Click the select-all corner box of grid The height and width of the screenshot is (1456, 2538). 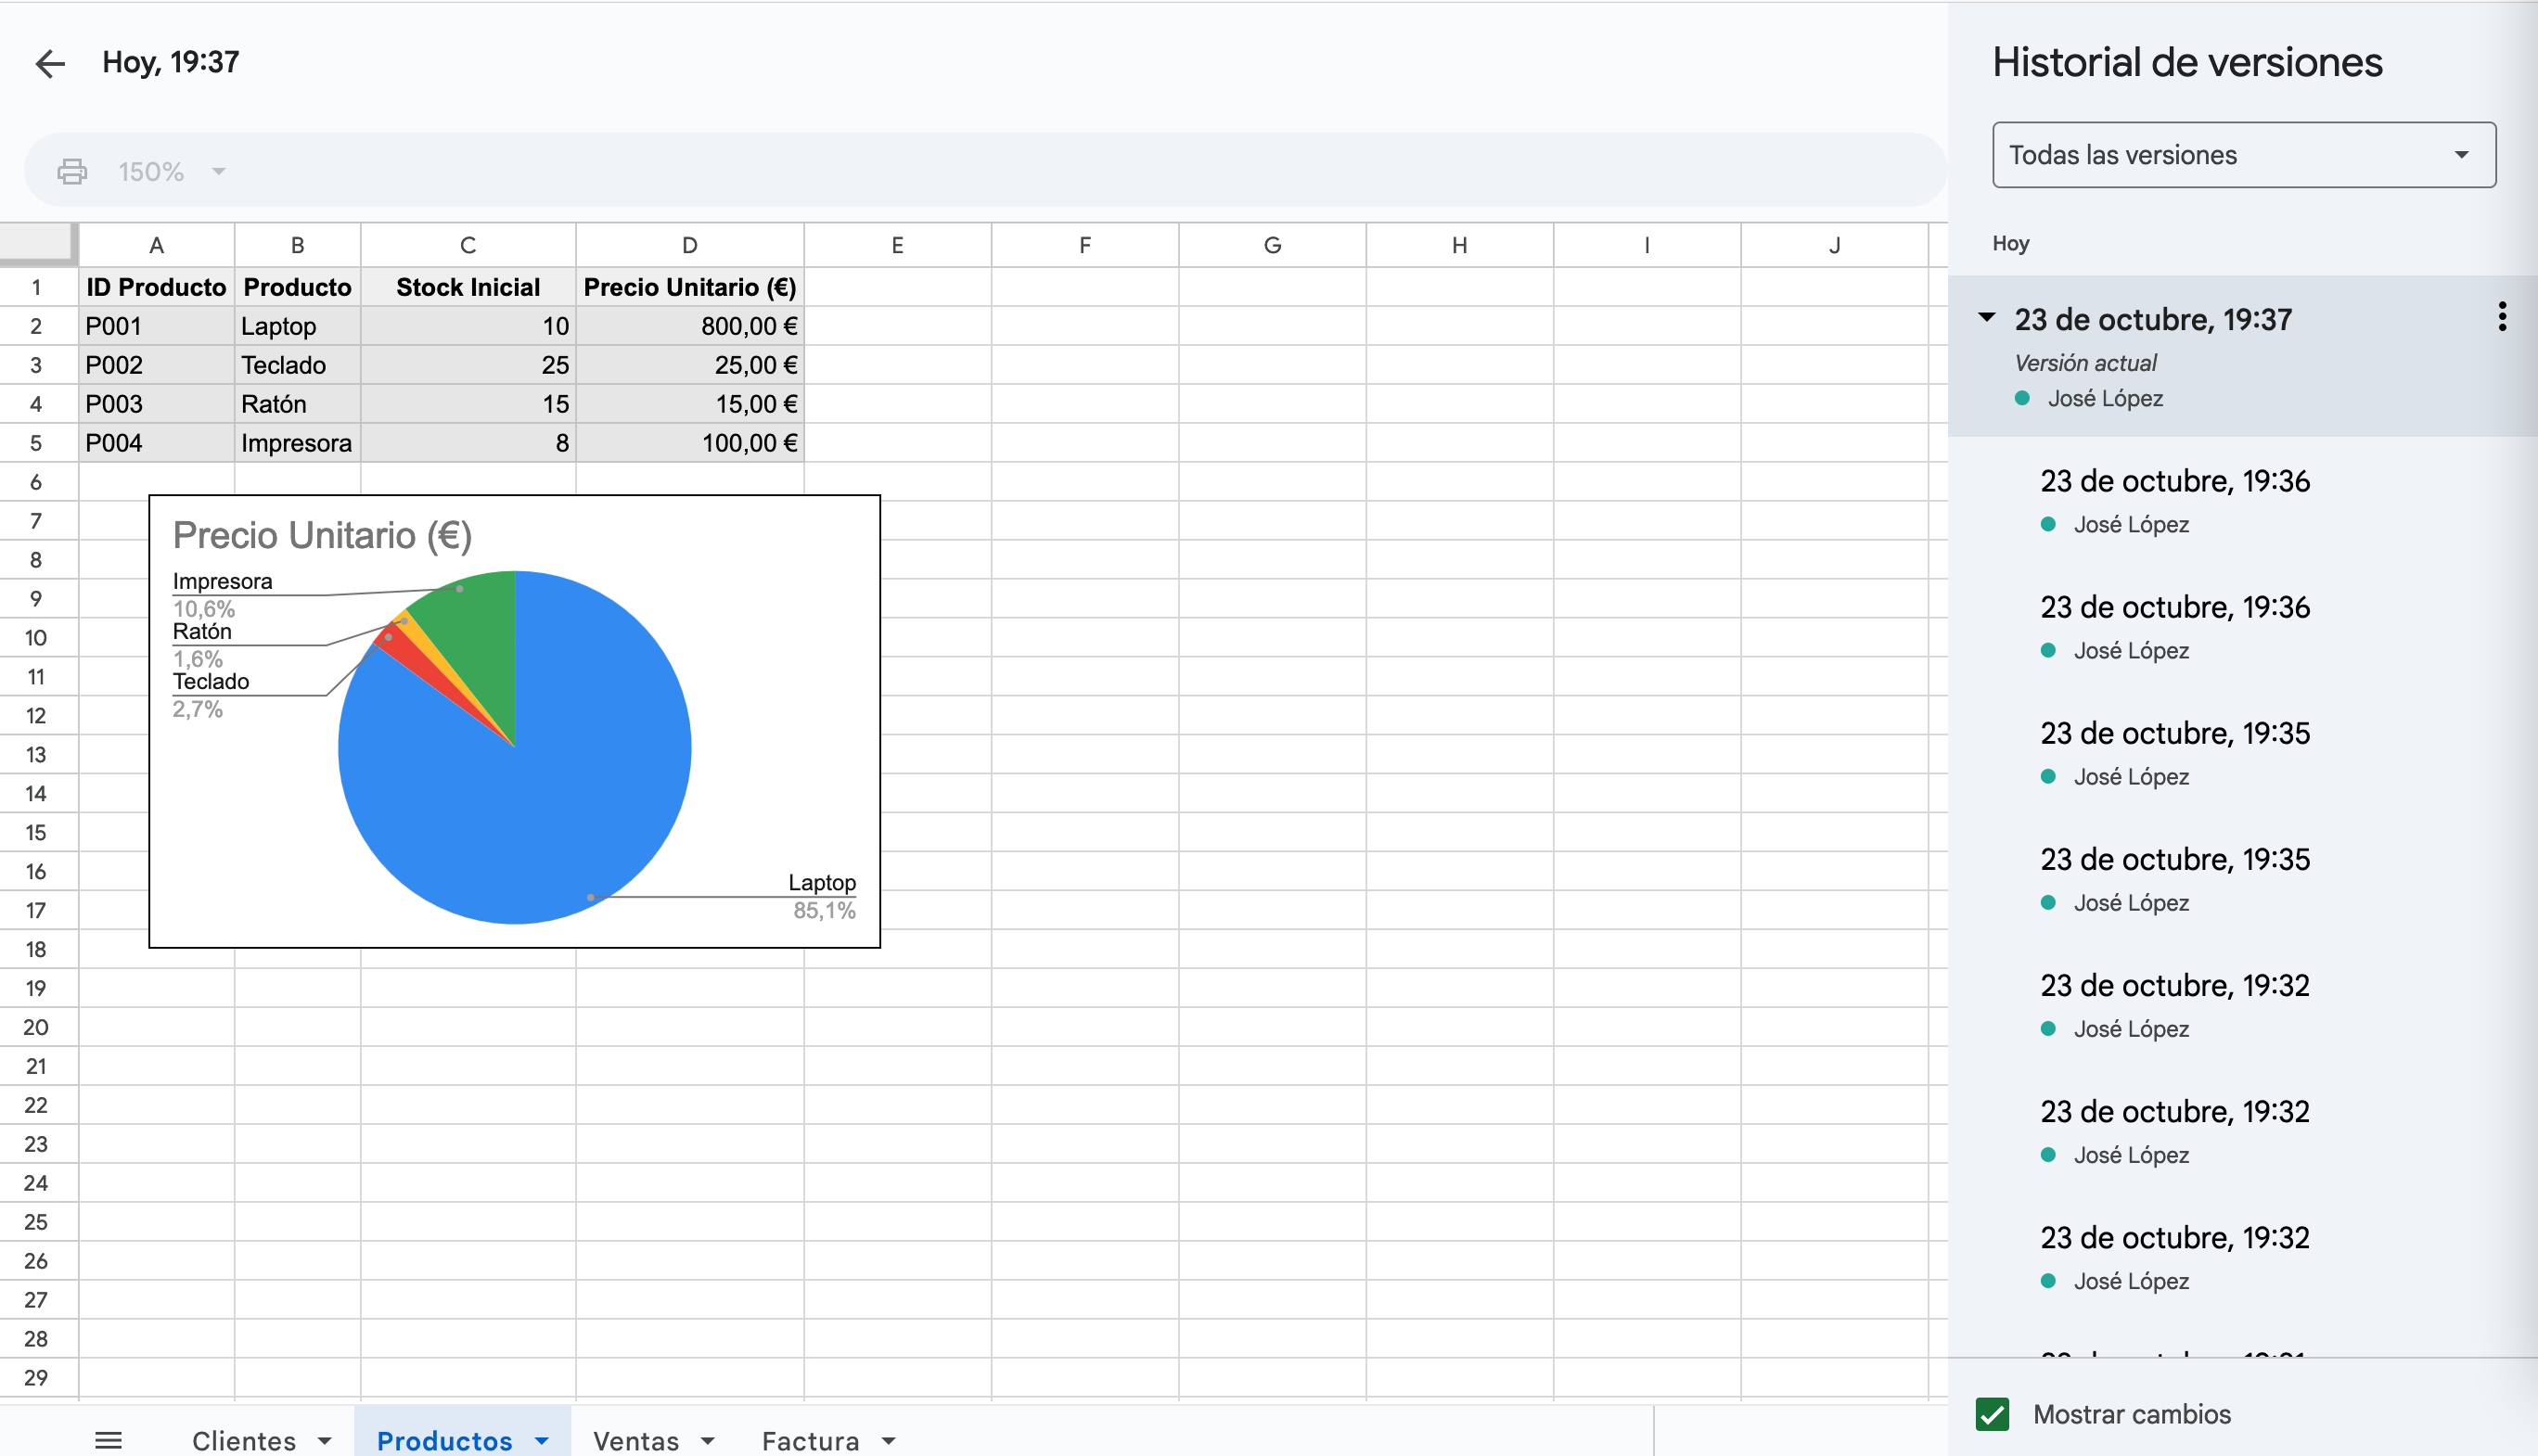[x=38, y=244]
